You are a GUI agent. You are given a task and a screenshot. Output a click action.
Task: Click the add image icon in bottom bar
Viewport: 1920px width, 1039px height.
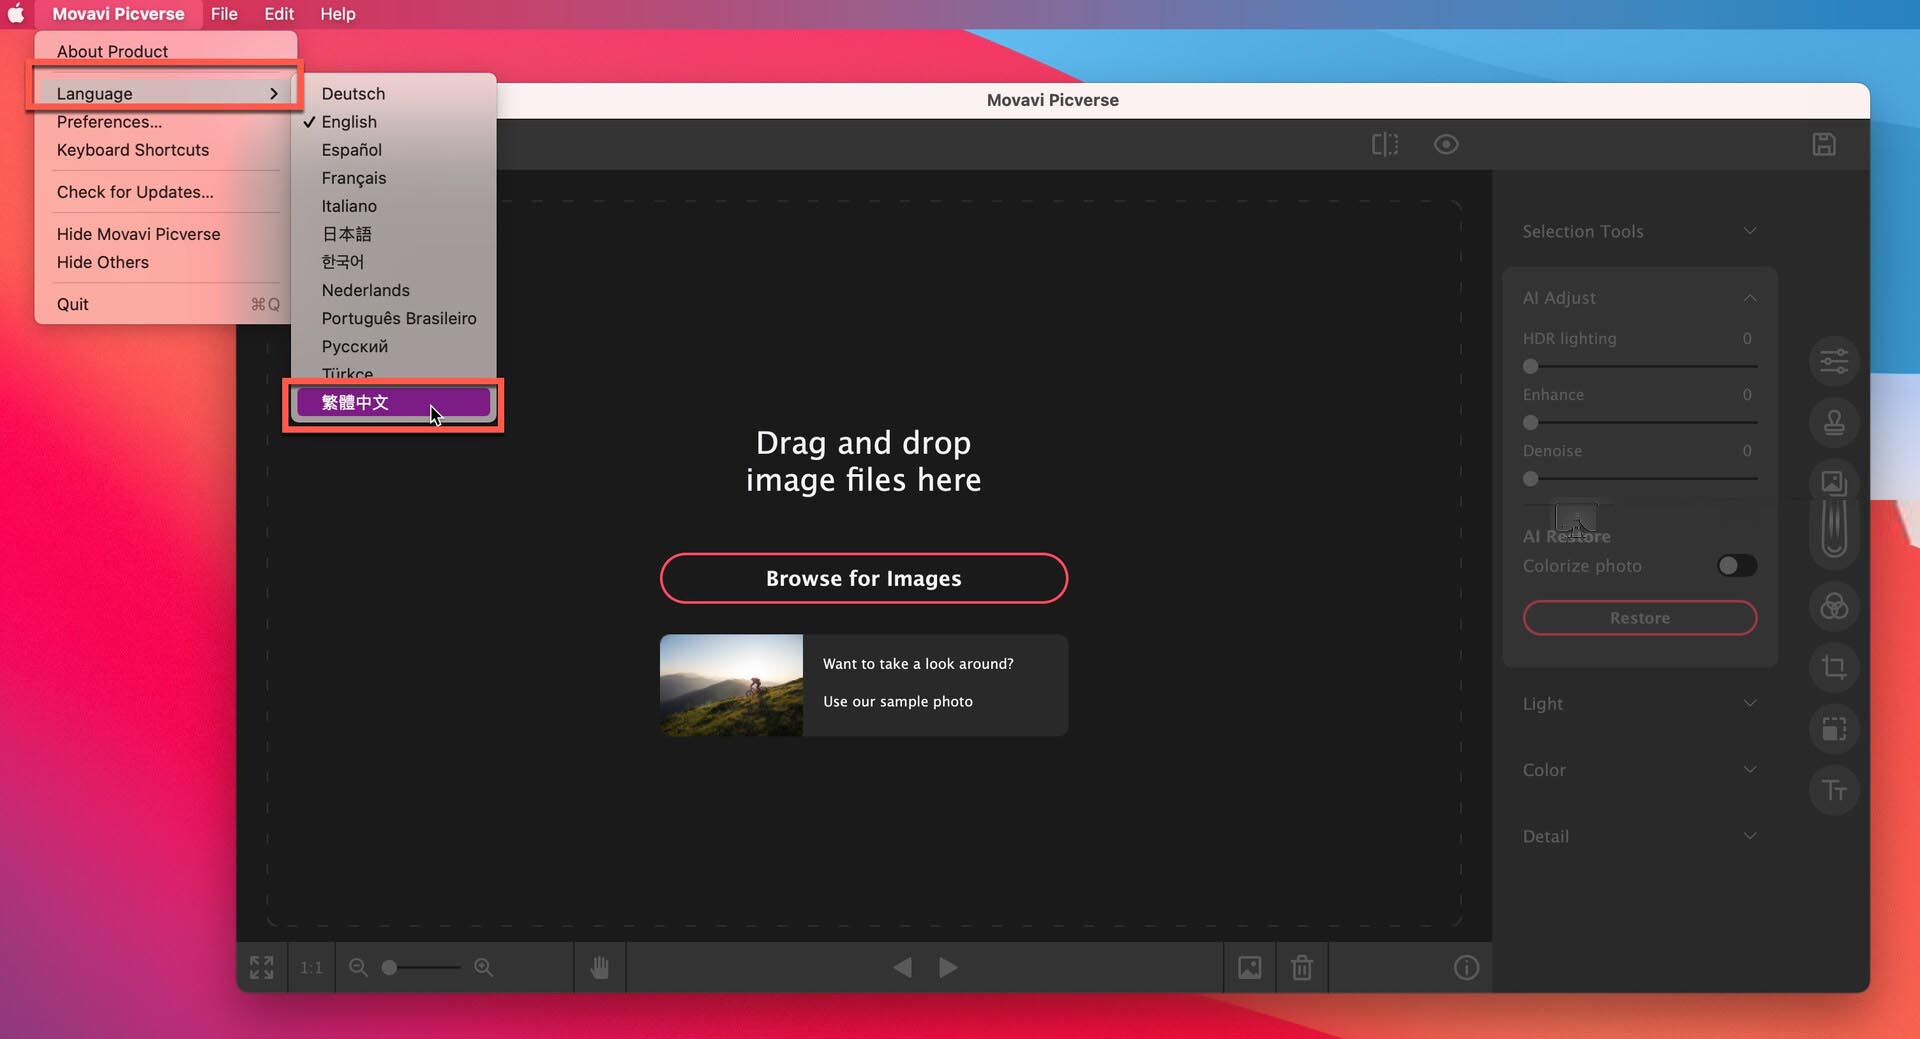coord(1250,967)
